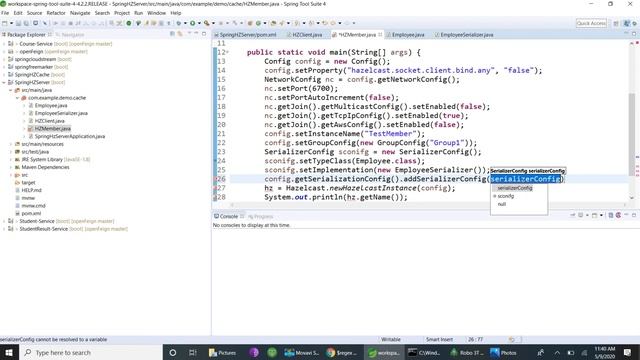Screen dimensions: 640x360
Task: Open the Navigate menu
Action: 80,13
